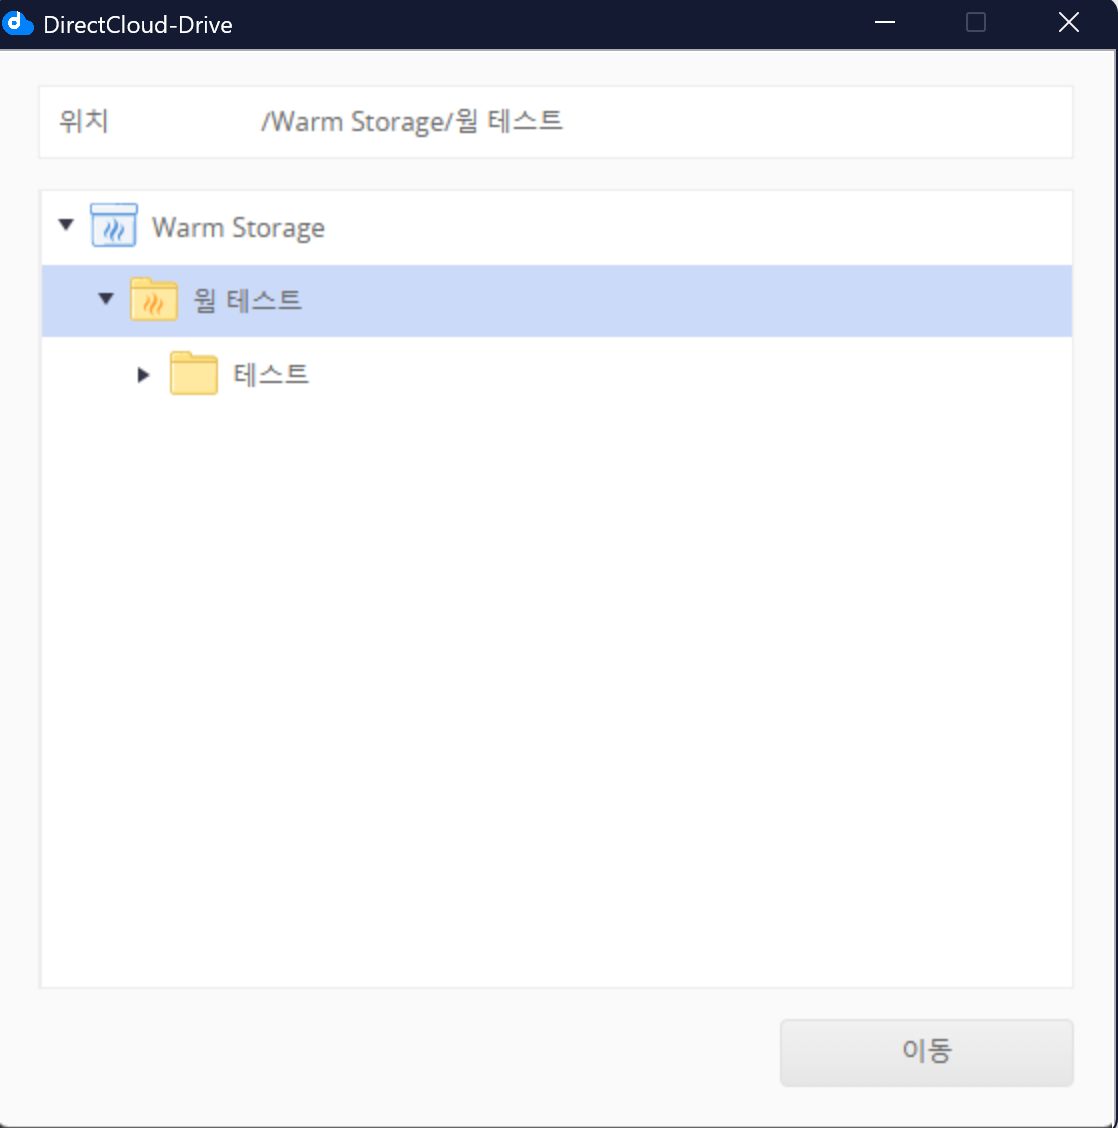The height and width of the screenshot is (1128, 1118).
Task: Maximize the DirectCloud-Drive window
Action: pos(976,23)
